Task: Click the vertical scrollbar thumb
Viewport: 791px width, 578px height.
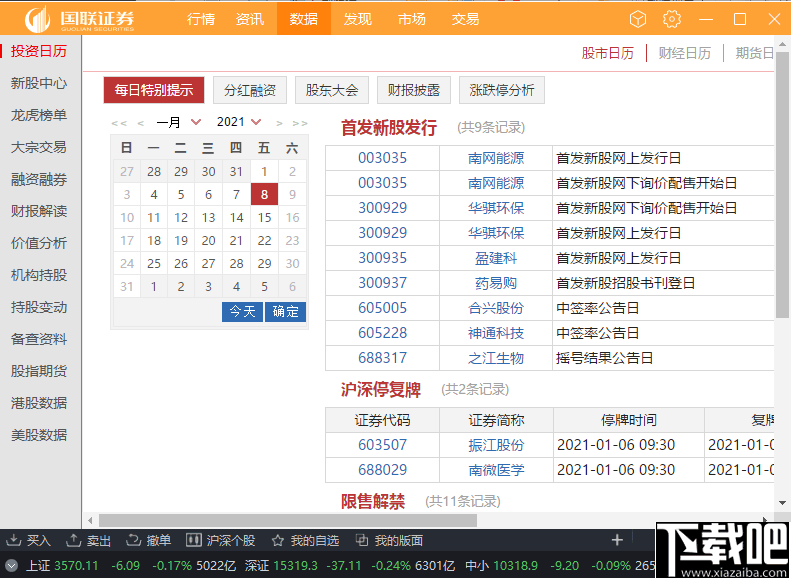Action: [x=782, y=185]
